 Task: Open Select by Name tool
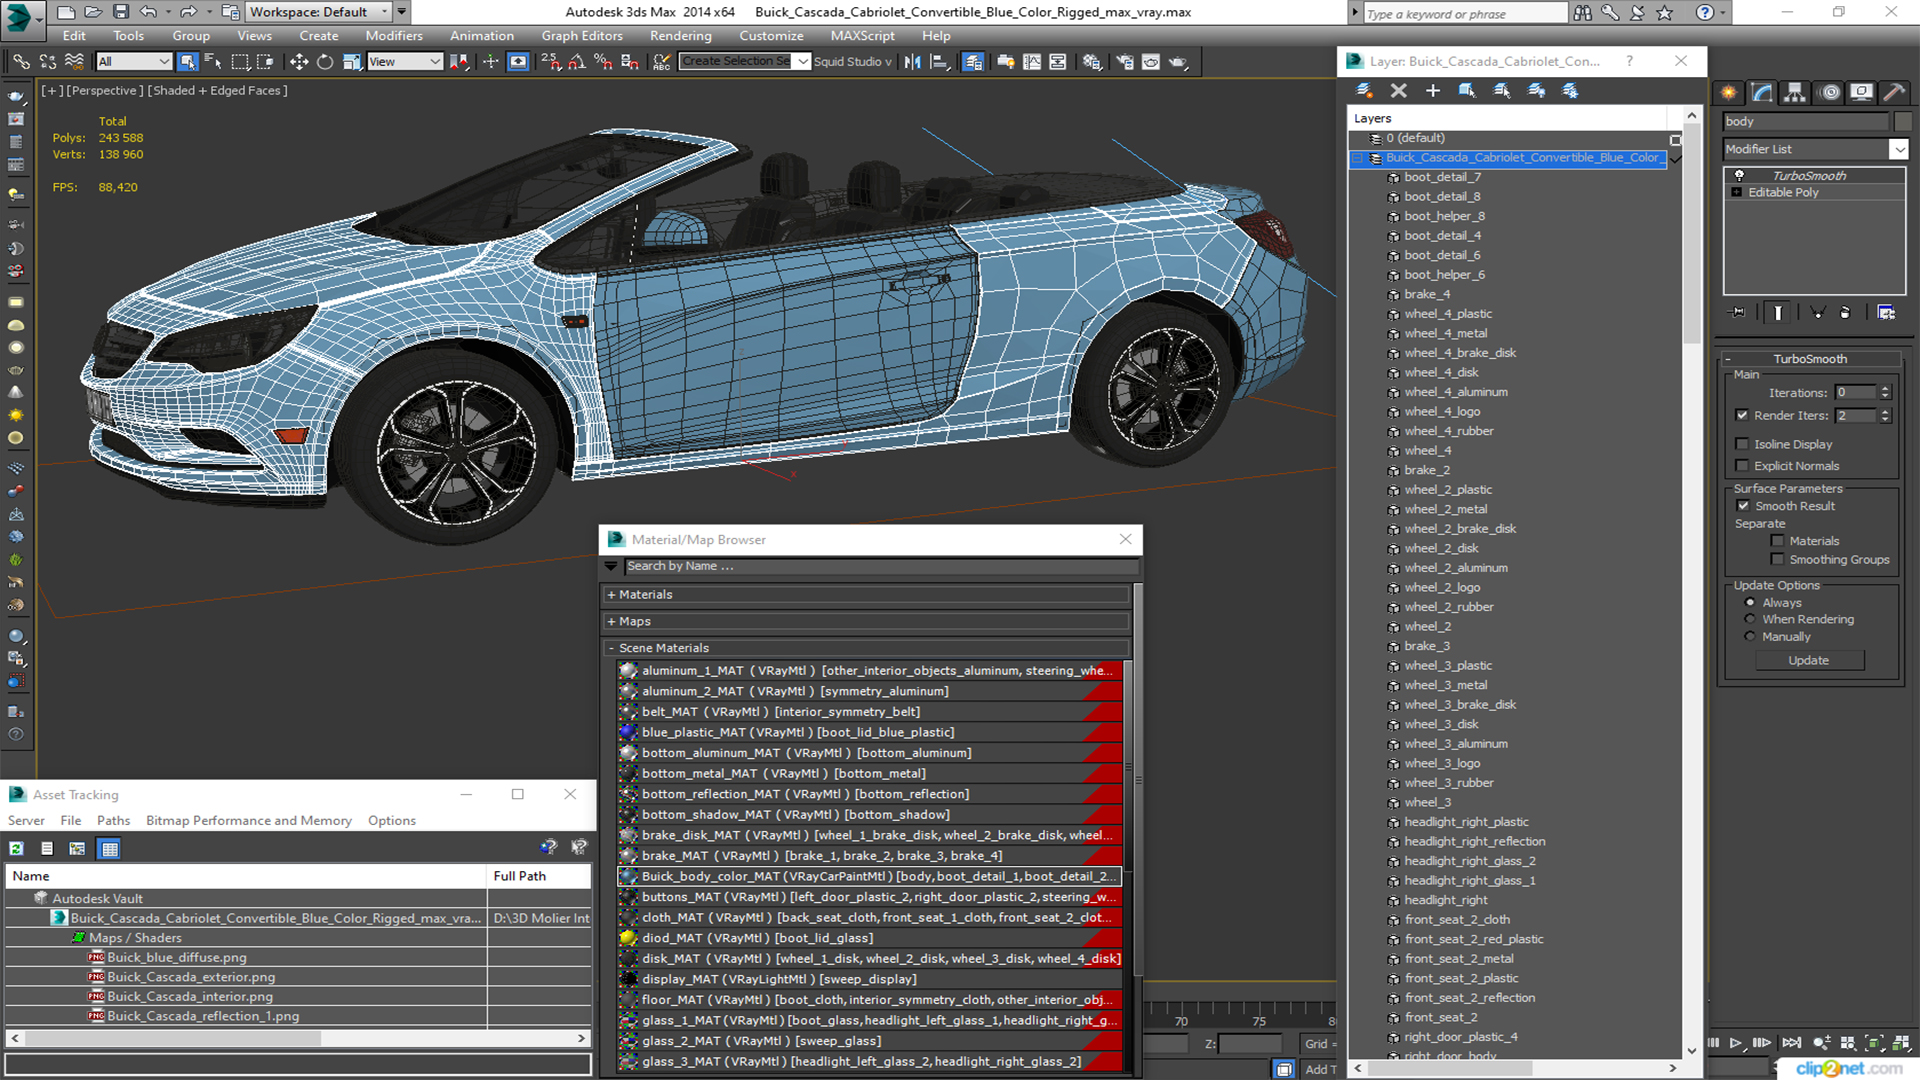pyautogui.click(x=213, y=62)
